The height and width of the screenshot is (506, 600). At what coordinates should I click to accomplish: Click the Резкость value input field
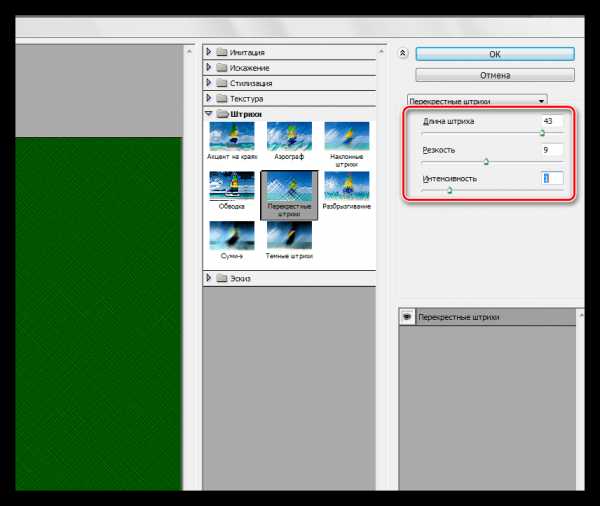click(552, 150)
